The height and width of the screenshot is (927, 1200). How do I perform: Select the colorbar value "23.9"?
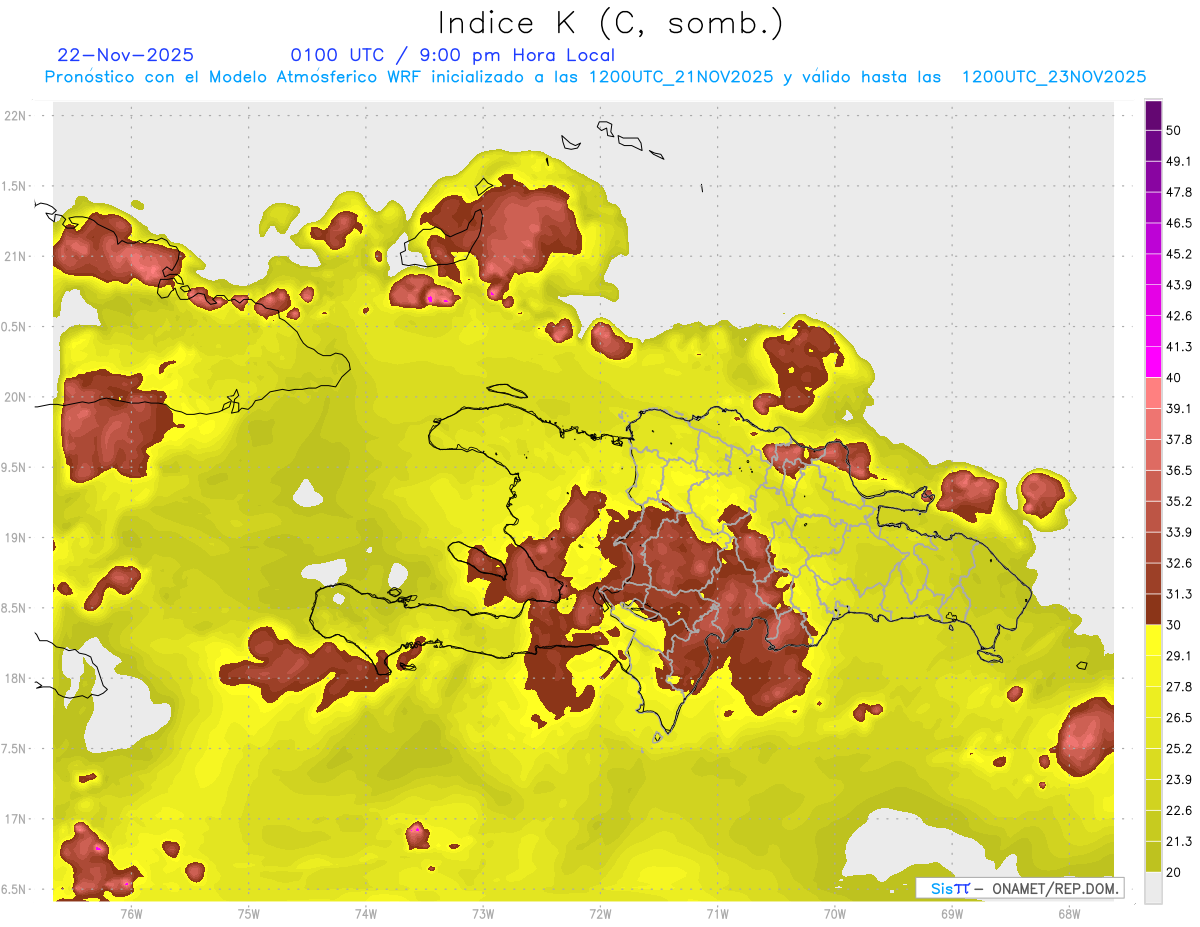coord(1179,780)
